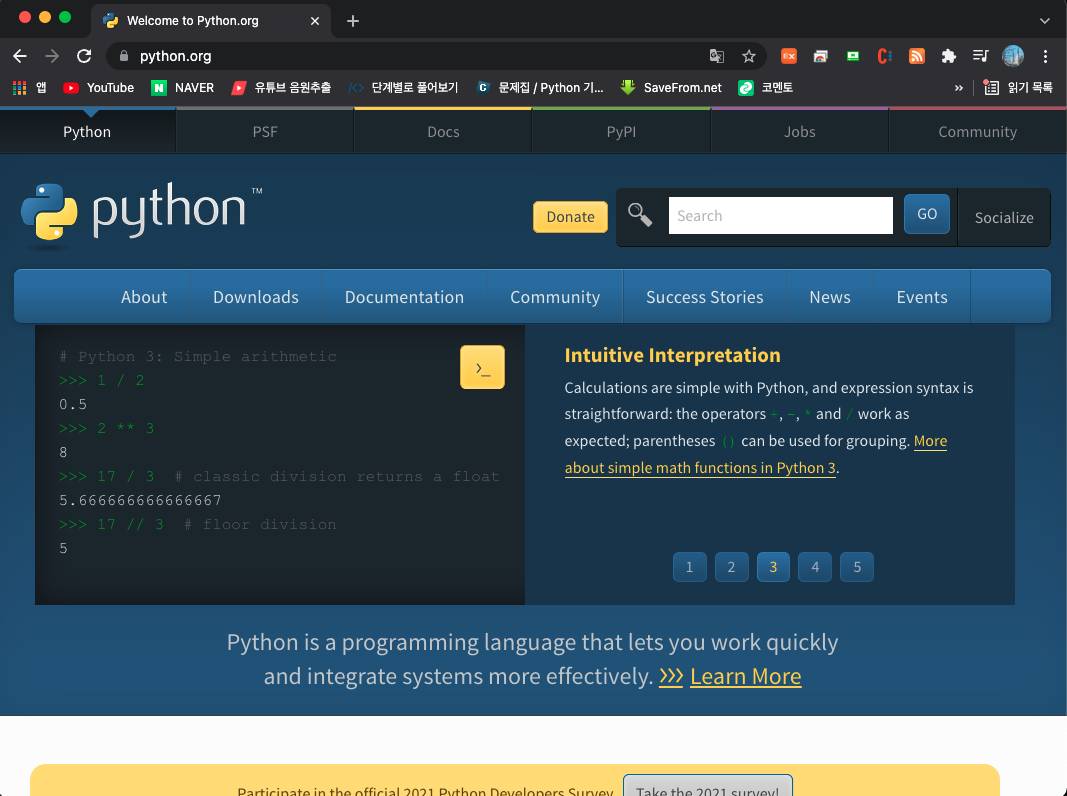
Task: Open the orange RSS feed extension
Action: (x=917, y=56)
